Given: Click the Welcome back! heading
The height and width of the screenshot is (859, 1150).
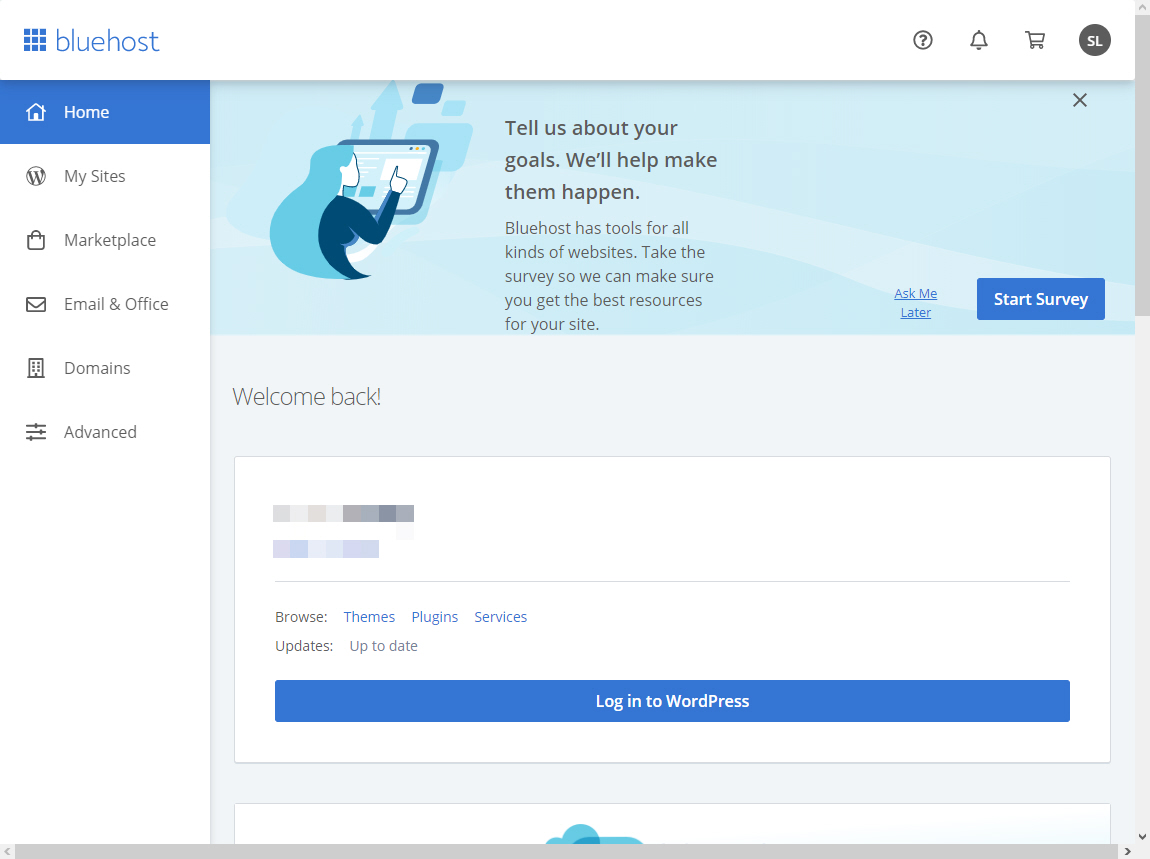Looking at the screenshot, I should click(x=307, y=397).
